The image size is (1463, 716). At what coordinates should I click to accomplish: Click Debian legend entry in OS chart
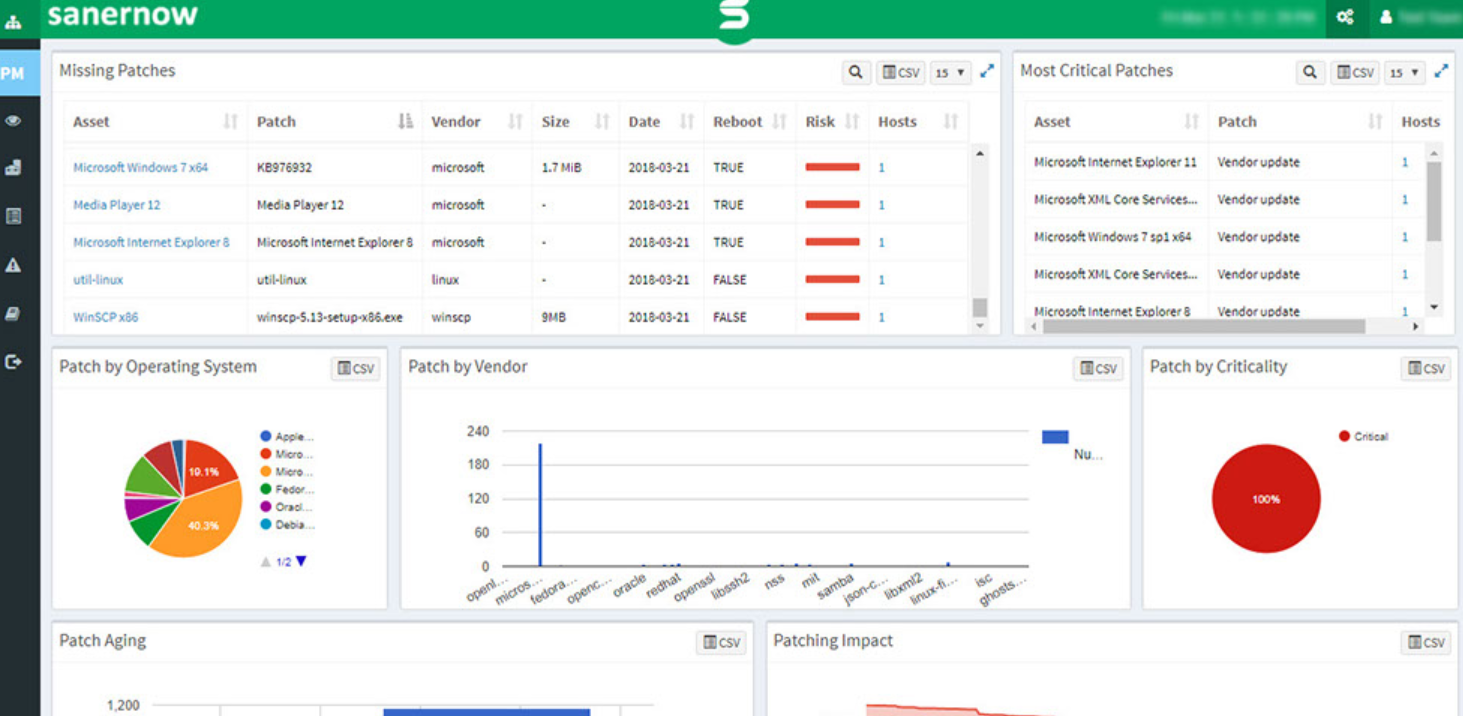tap(287, 525)
